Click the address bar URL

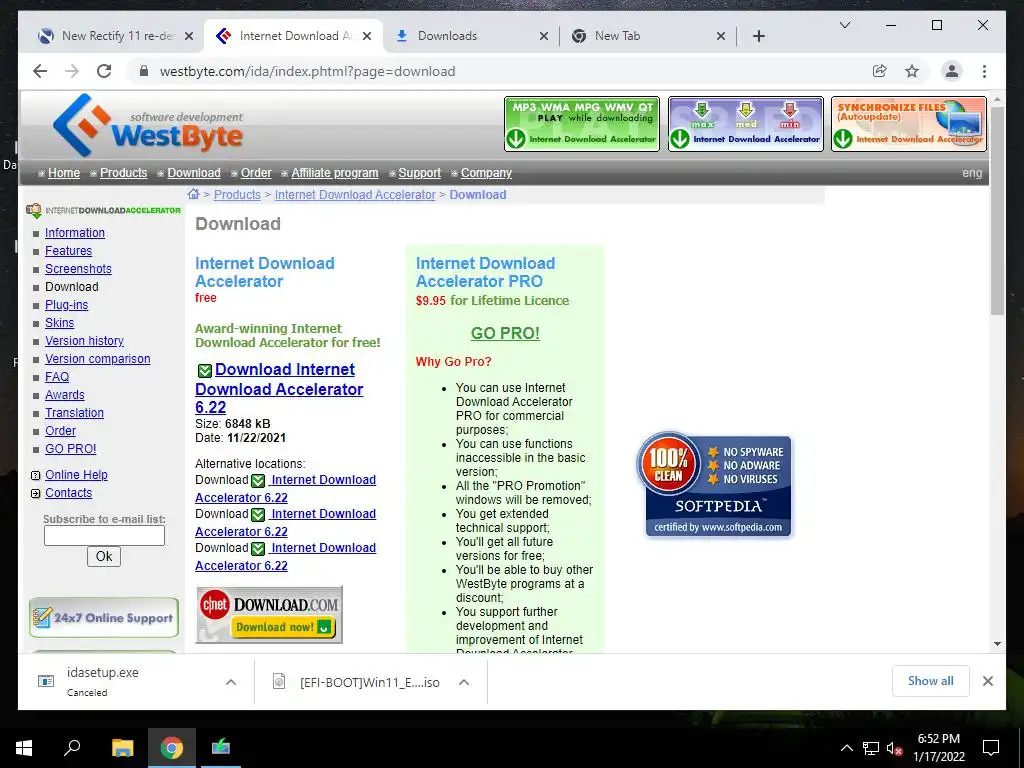(307, 71)
